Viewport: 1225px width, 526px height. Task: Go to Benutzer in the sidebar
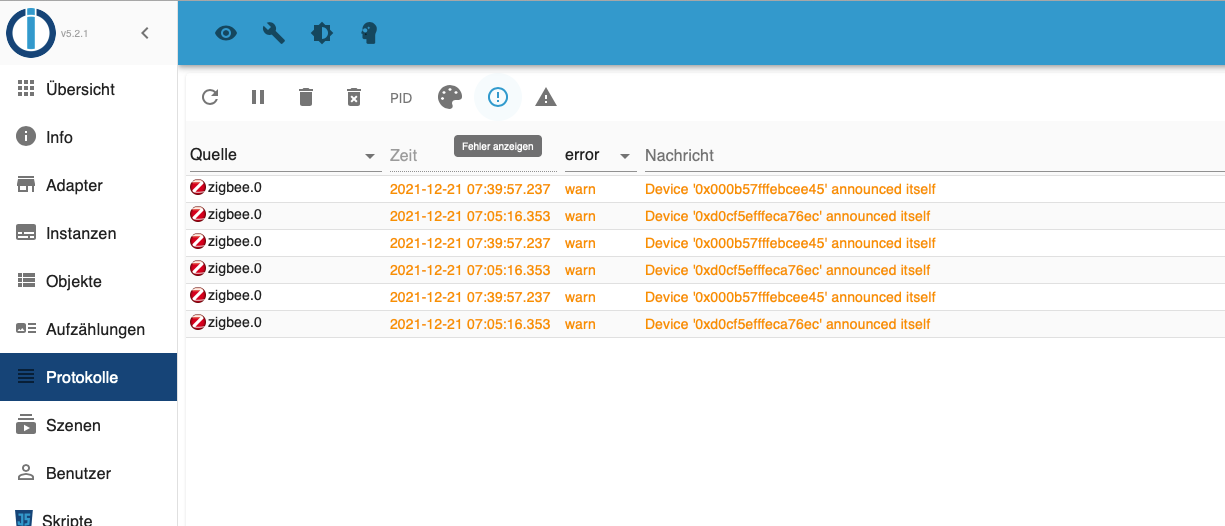(x=88, y=473)
